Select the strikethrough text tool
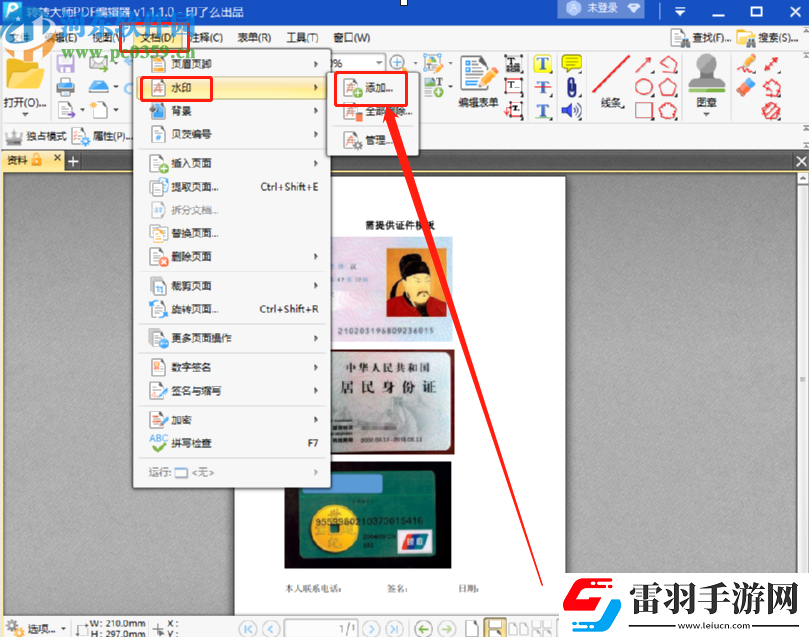Screen dimensions: 809x637 coord(542,87)
